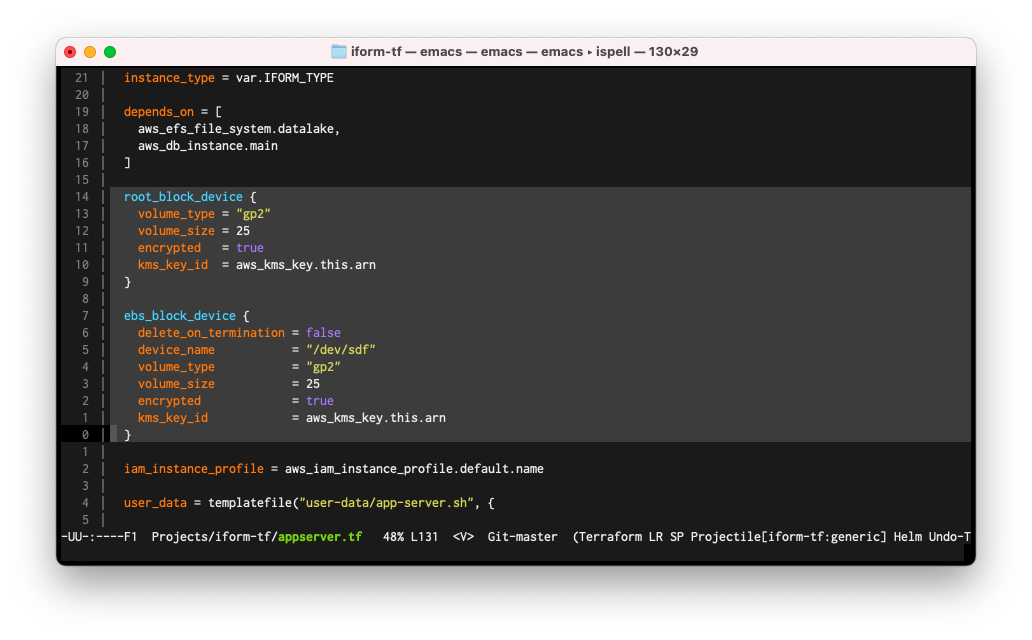Click the folder icon in the title bar

338,51
